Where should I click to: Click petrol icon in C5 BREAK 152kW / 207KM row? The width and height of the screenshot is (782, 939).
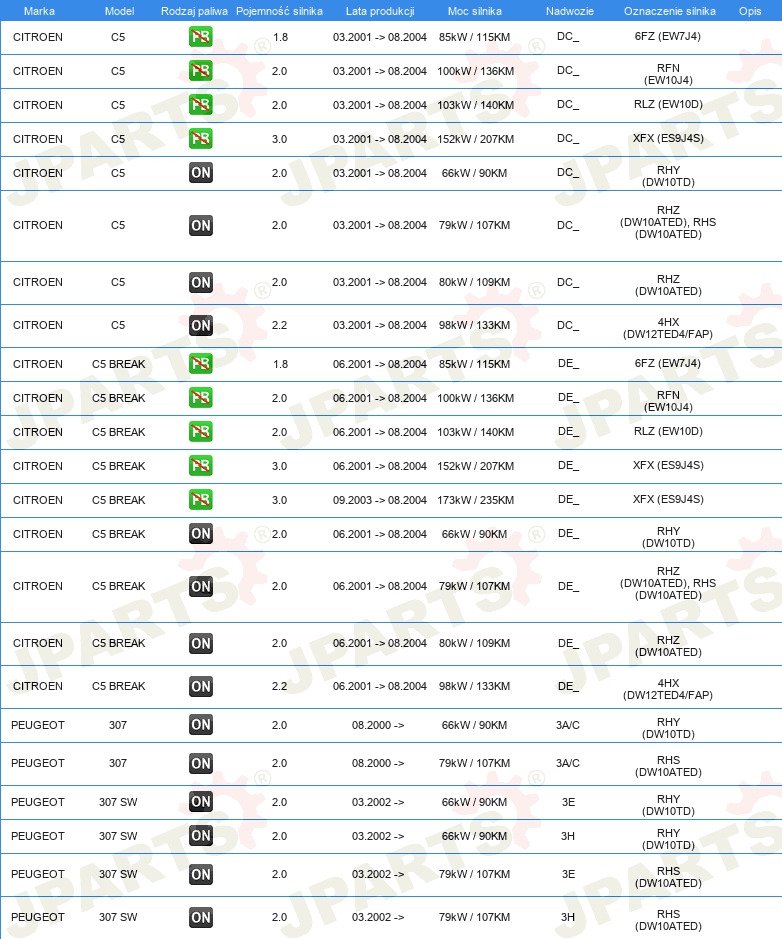pyautogui.click(x=201, y=466)
